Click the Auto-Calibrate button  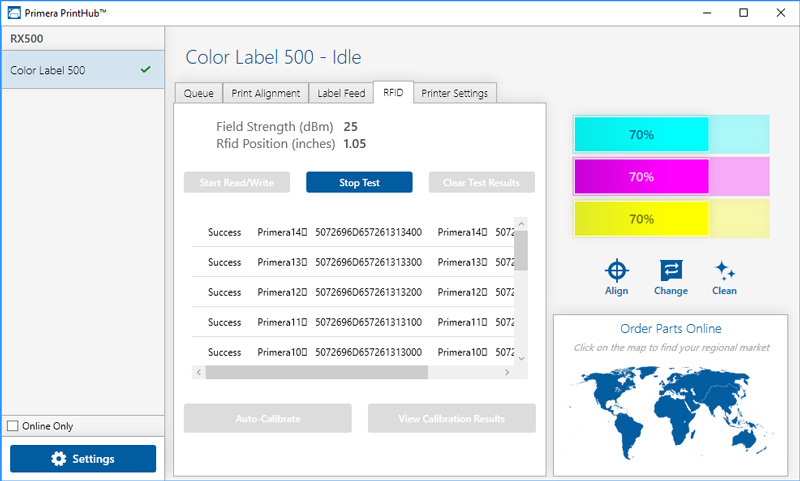[268, 418]
